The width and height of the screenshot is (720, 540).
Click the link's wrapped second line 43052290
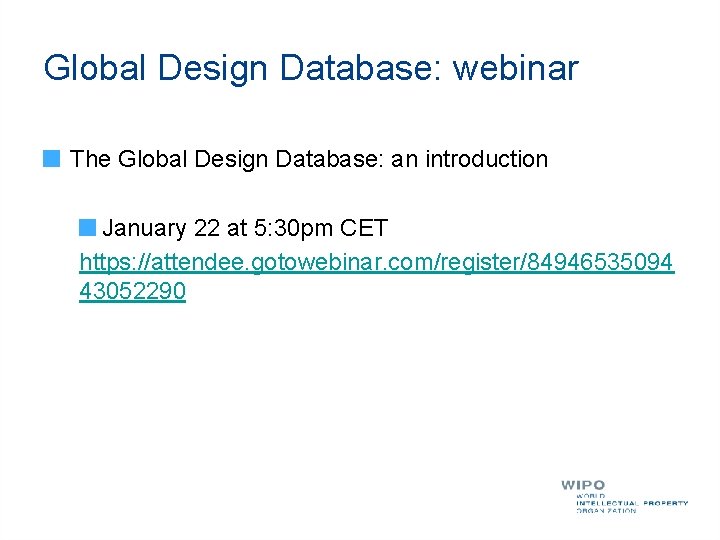pyautogui.click(x=133, y=291)
